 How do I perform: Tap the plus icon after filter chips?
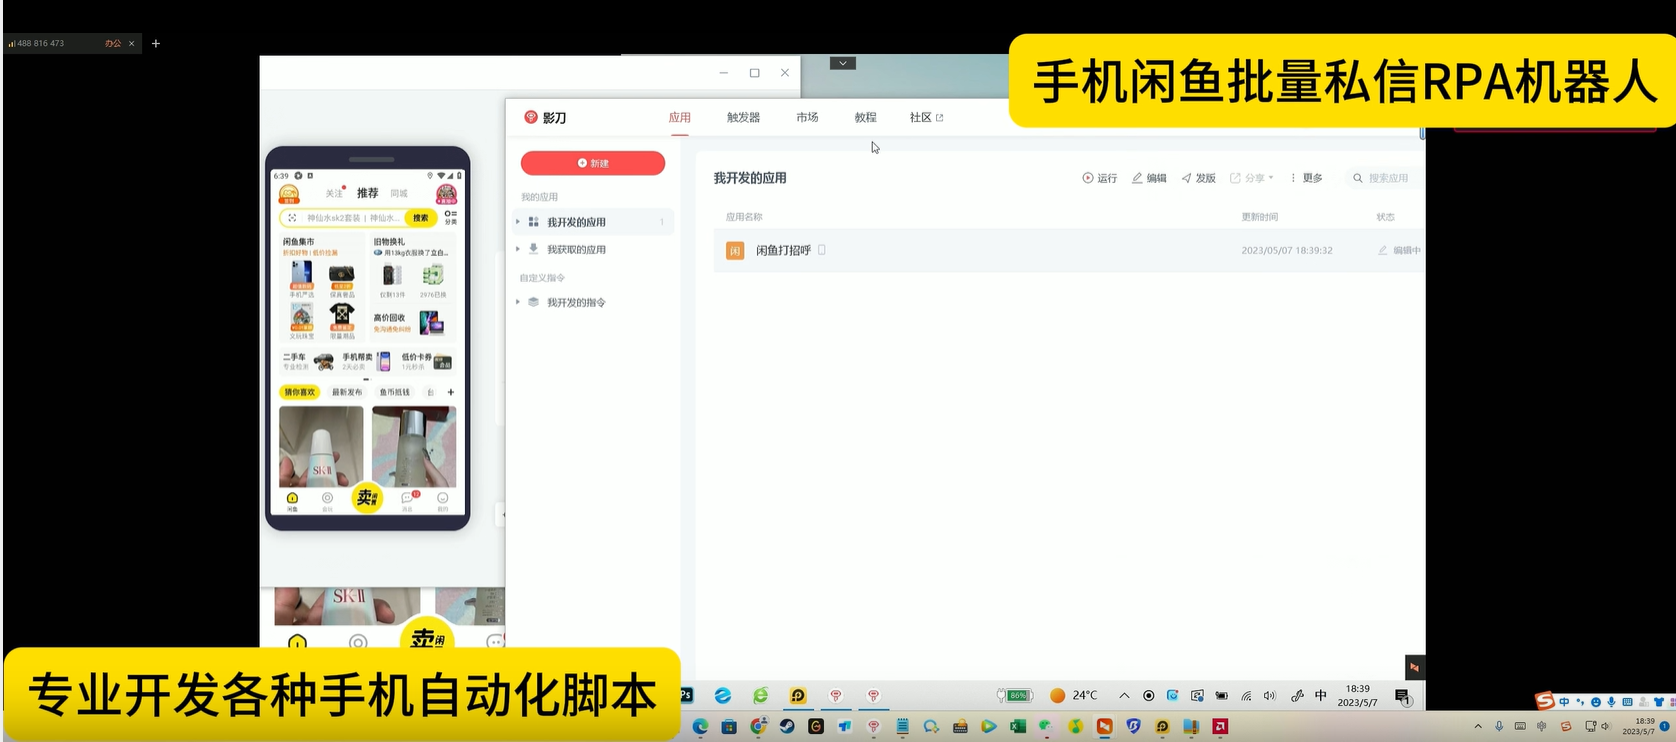point(451,392)
